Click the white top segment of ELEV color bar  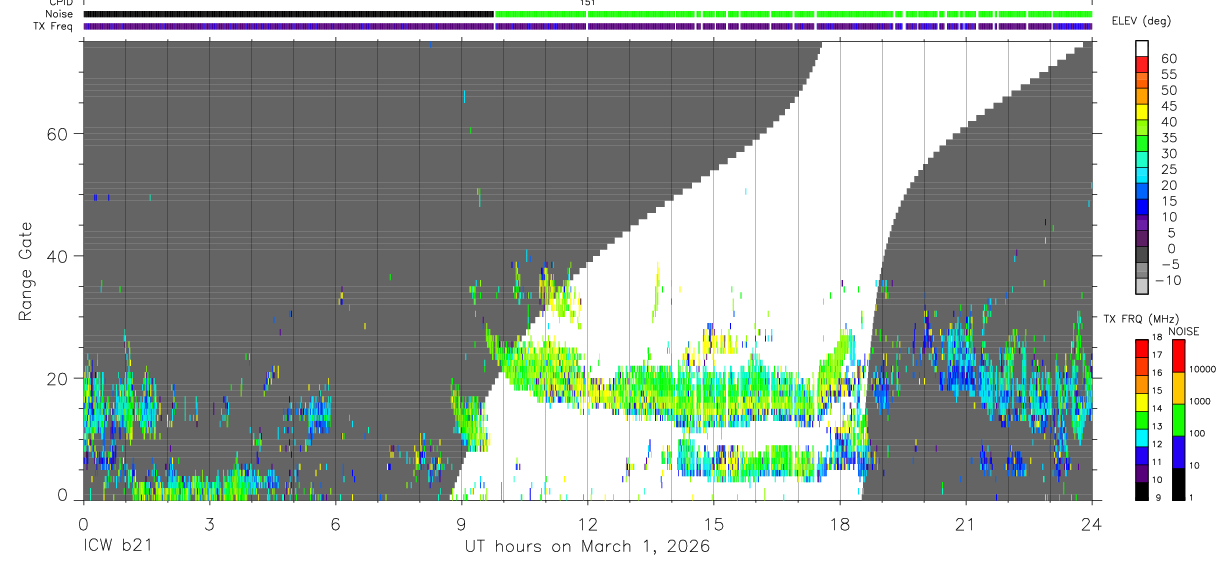point(1142,48)
